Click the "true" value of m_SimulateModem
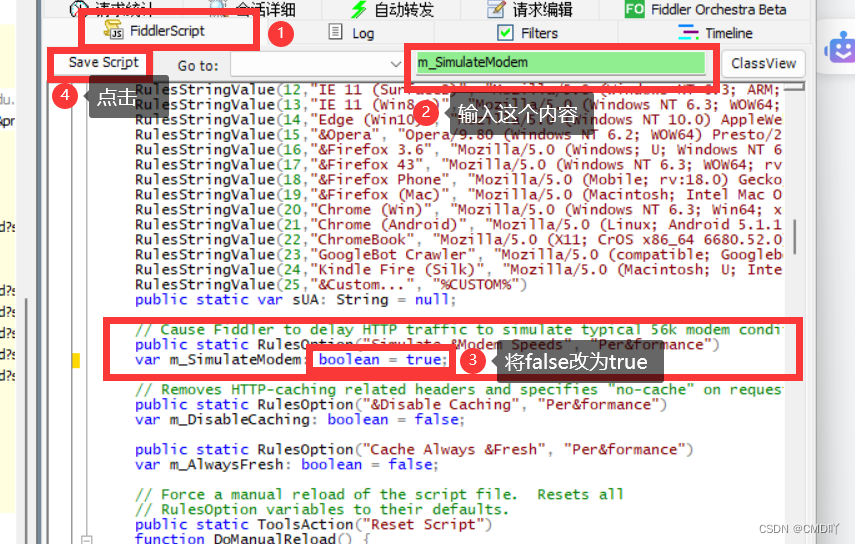The width and height of the screenshot is (855, 544). click(423, 360)
